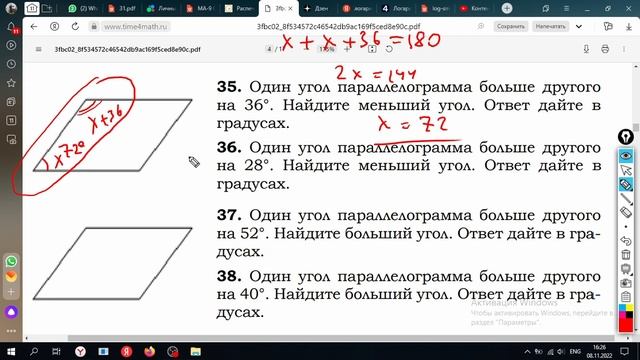The image size is (640, 360).
Task: Open browser downloads arrow icon
Action: (629, 27)
